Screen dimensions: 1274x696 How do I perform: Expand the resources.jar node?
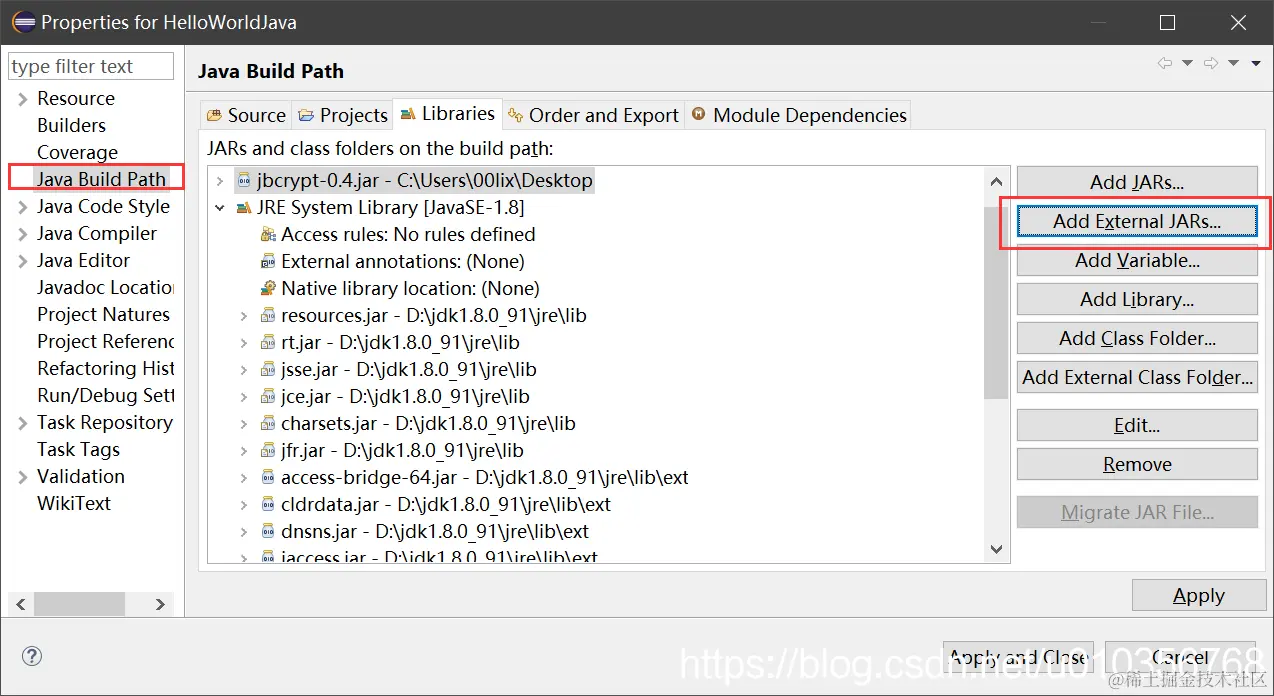pos(244,316)
